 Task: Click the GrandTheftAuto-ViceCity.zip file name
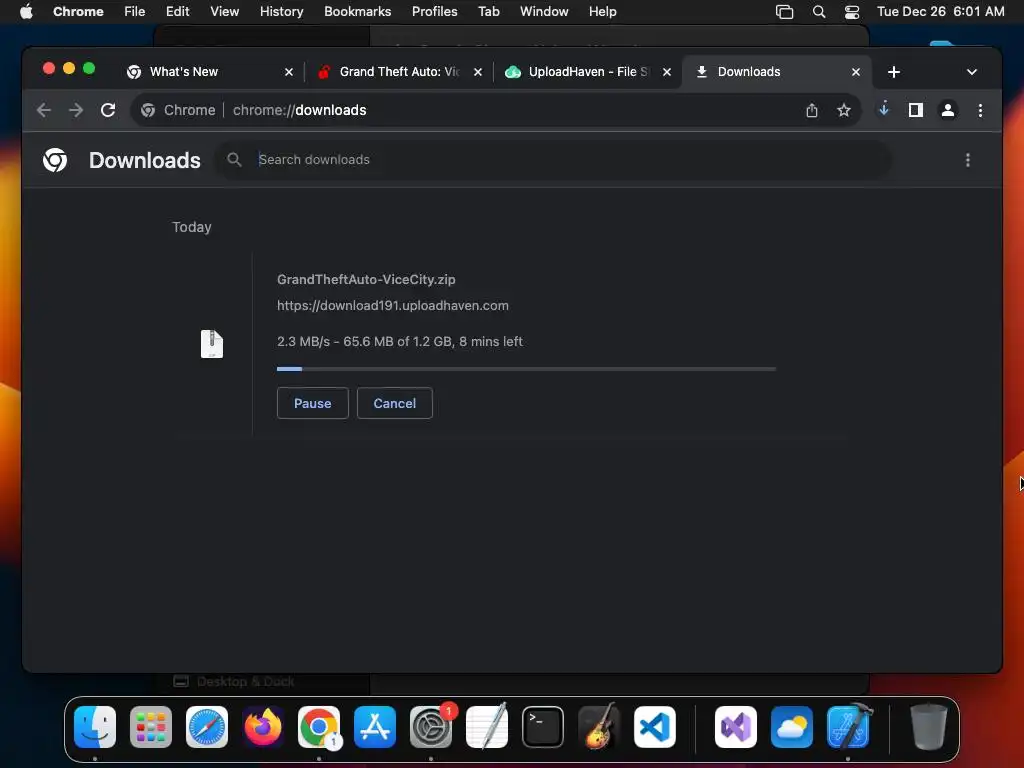pos(366,279)
